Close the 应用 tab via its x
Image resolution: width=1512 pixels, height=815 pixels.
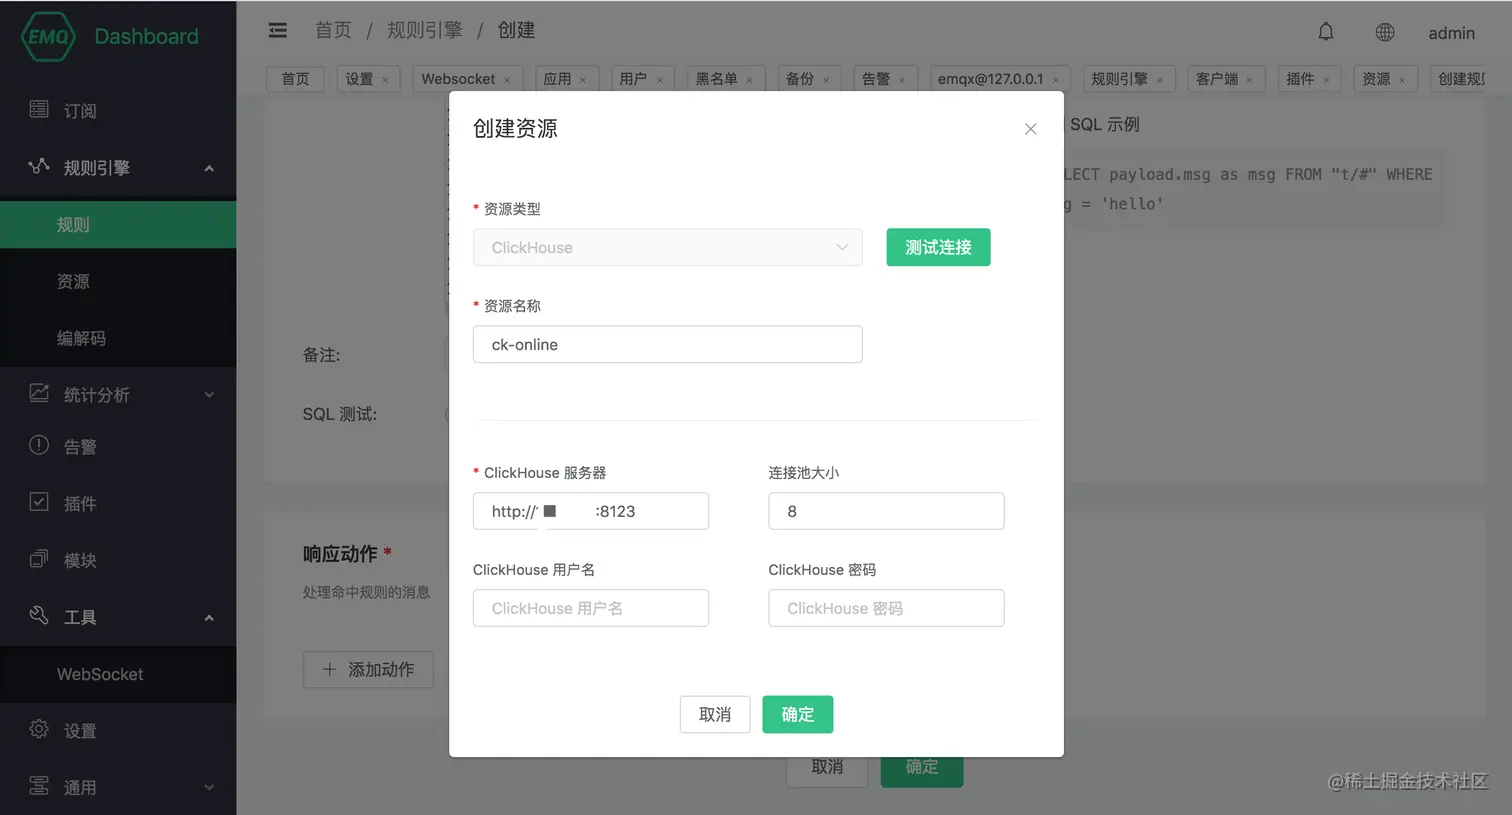pos(583,80)
